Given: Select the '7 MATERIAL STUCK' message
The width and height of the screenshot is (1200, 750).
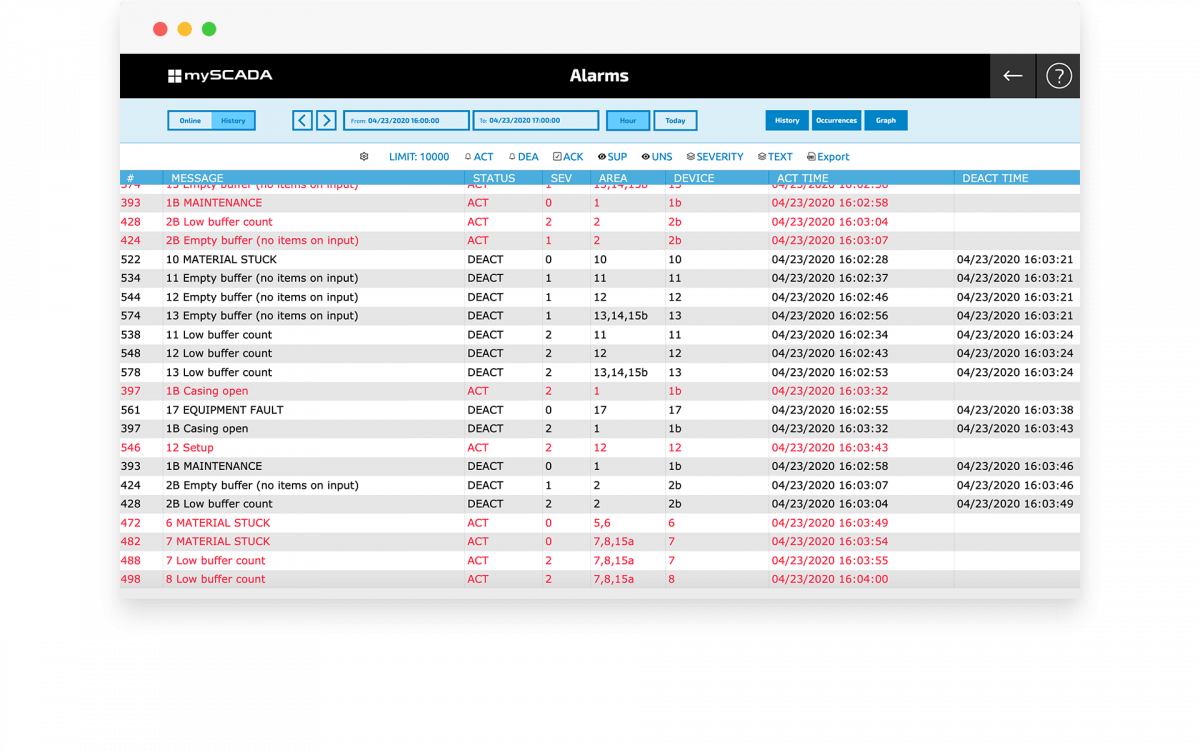Looking at the screenshot, I should [x=218, y=542].
